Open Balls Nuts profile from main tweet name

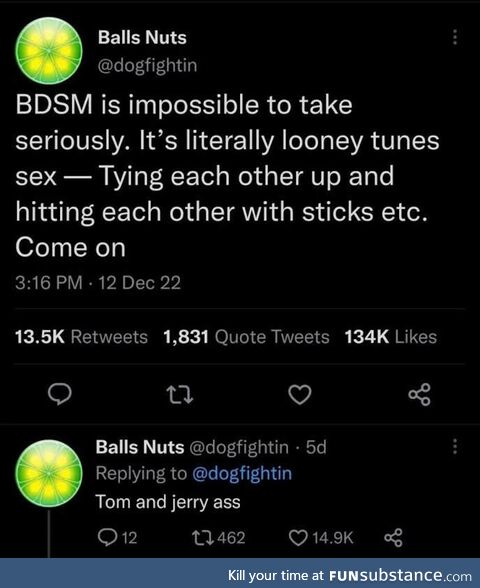[142, 38]
